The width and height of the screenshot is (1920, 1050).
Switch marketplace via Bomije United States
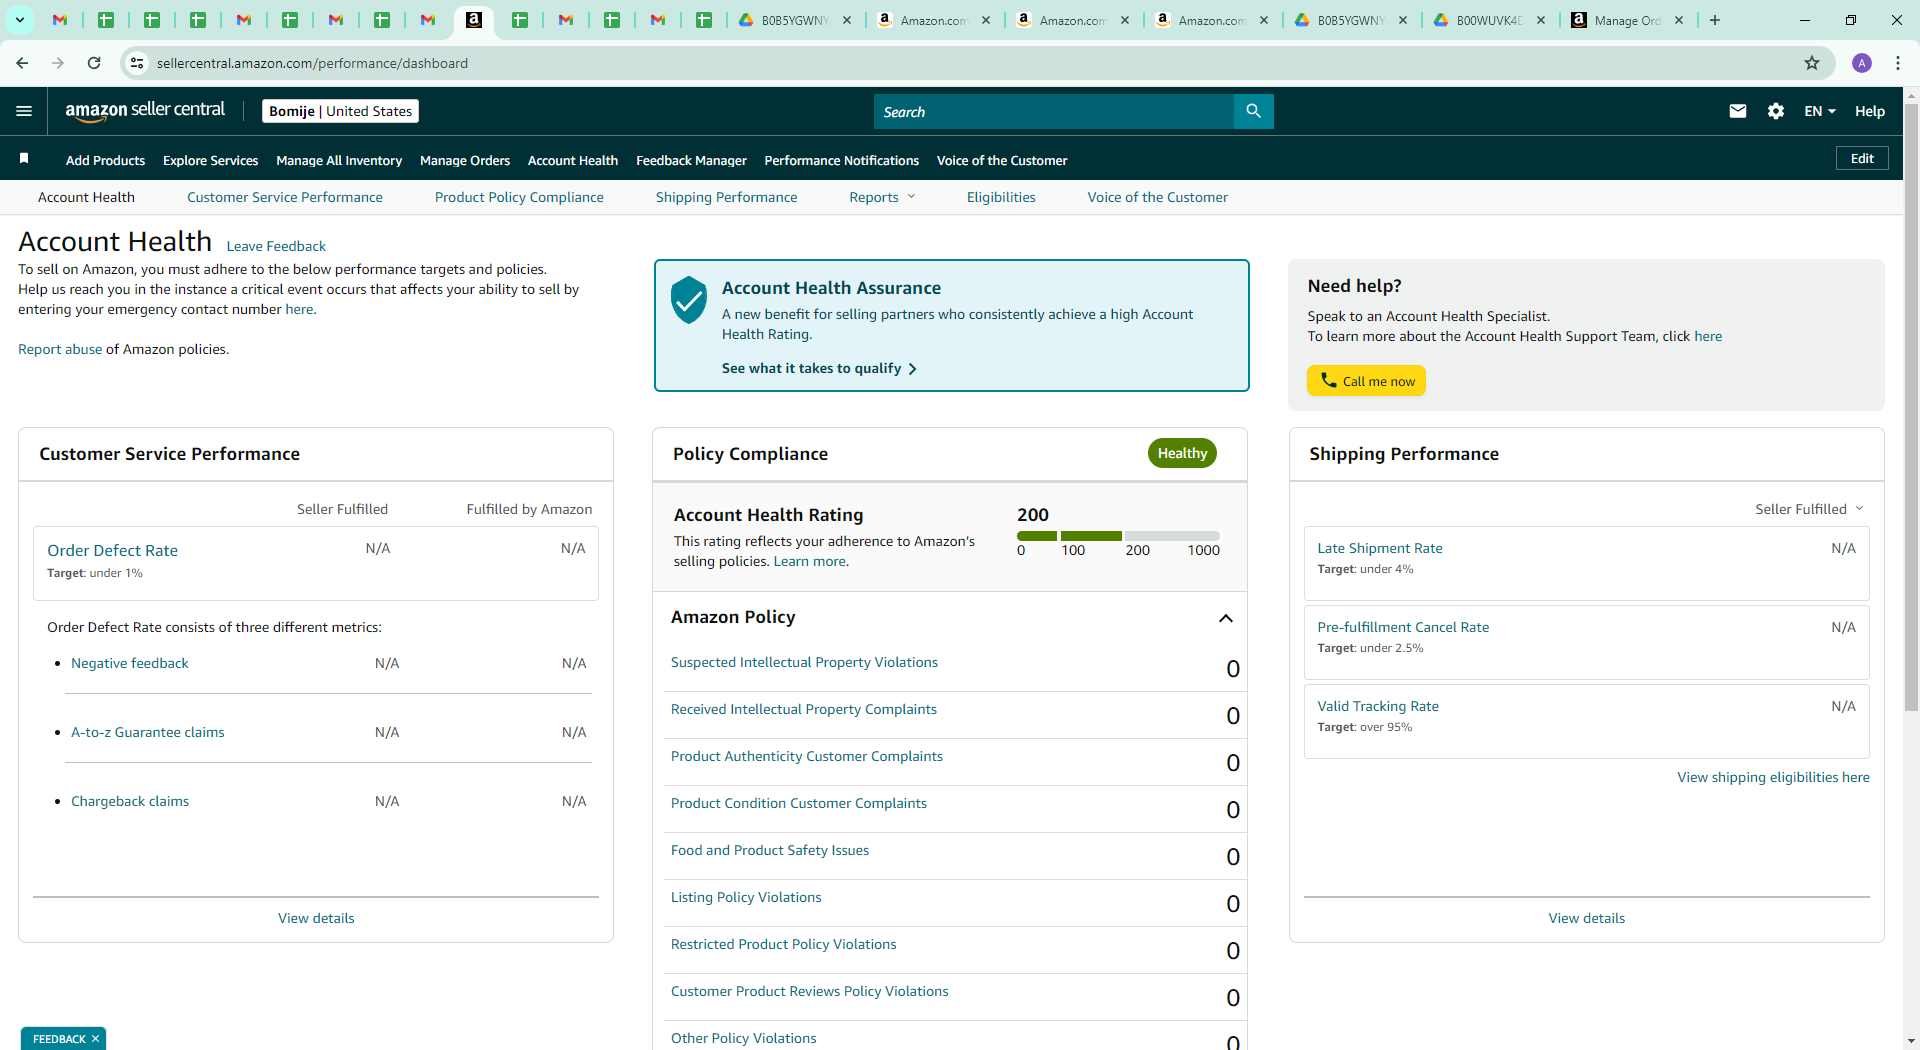click(340, 111)
